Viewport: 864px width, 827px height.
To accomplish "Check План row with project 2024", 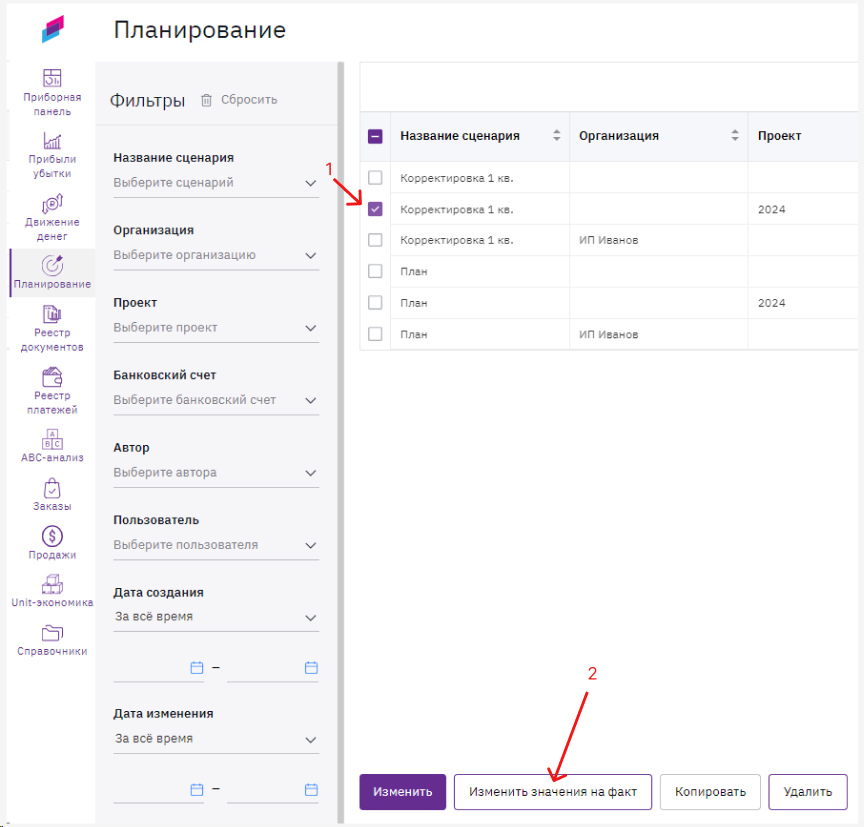I will coord(375,302).
